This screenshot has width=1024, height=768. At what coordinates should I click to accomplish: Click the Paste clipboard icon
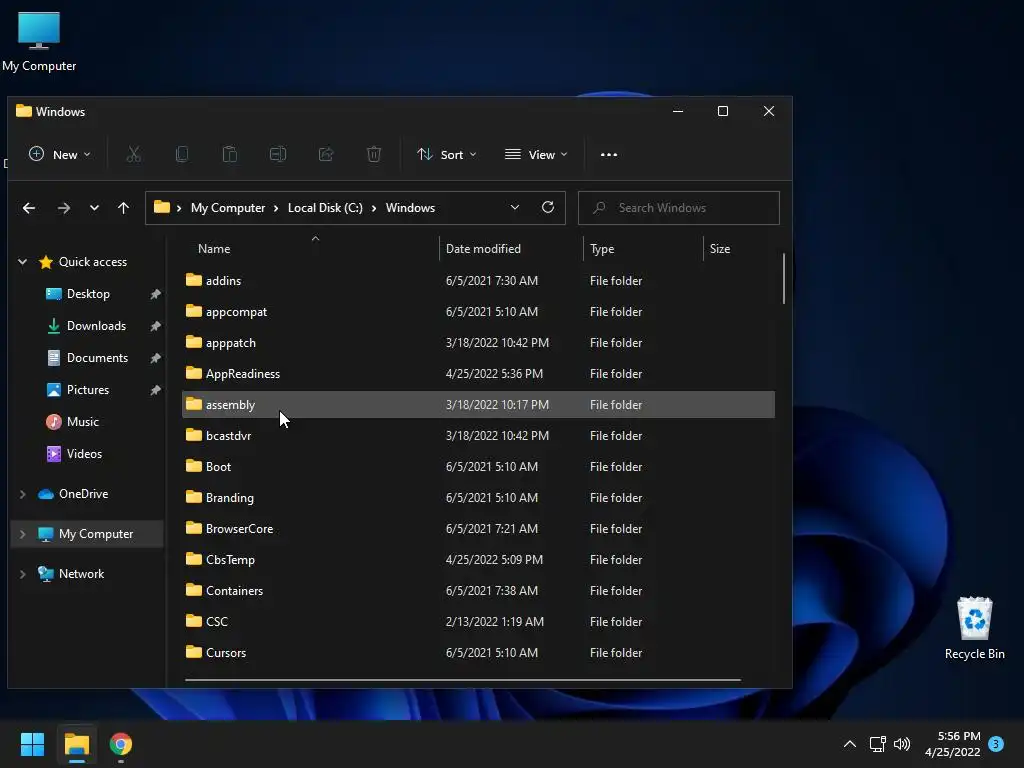point(230,155)
